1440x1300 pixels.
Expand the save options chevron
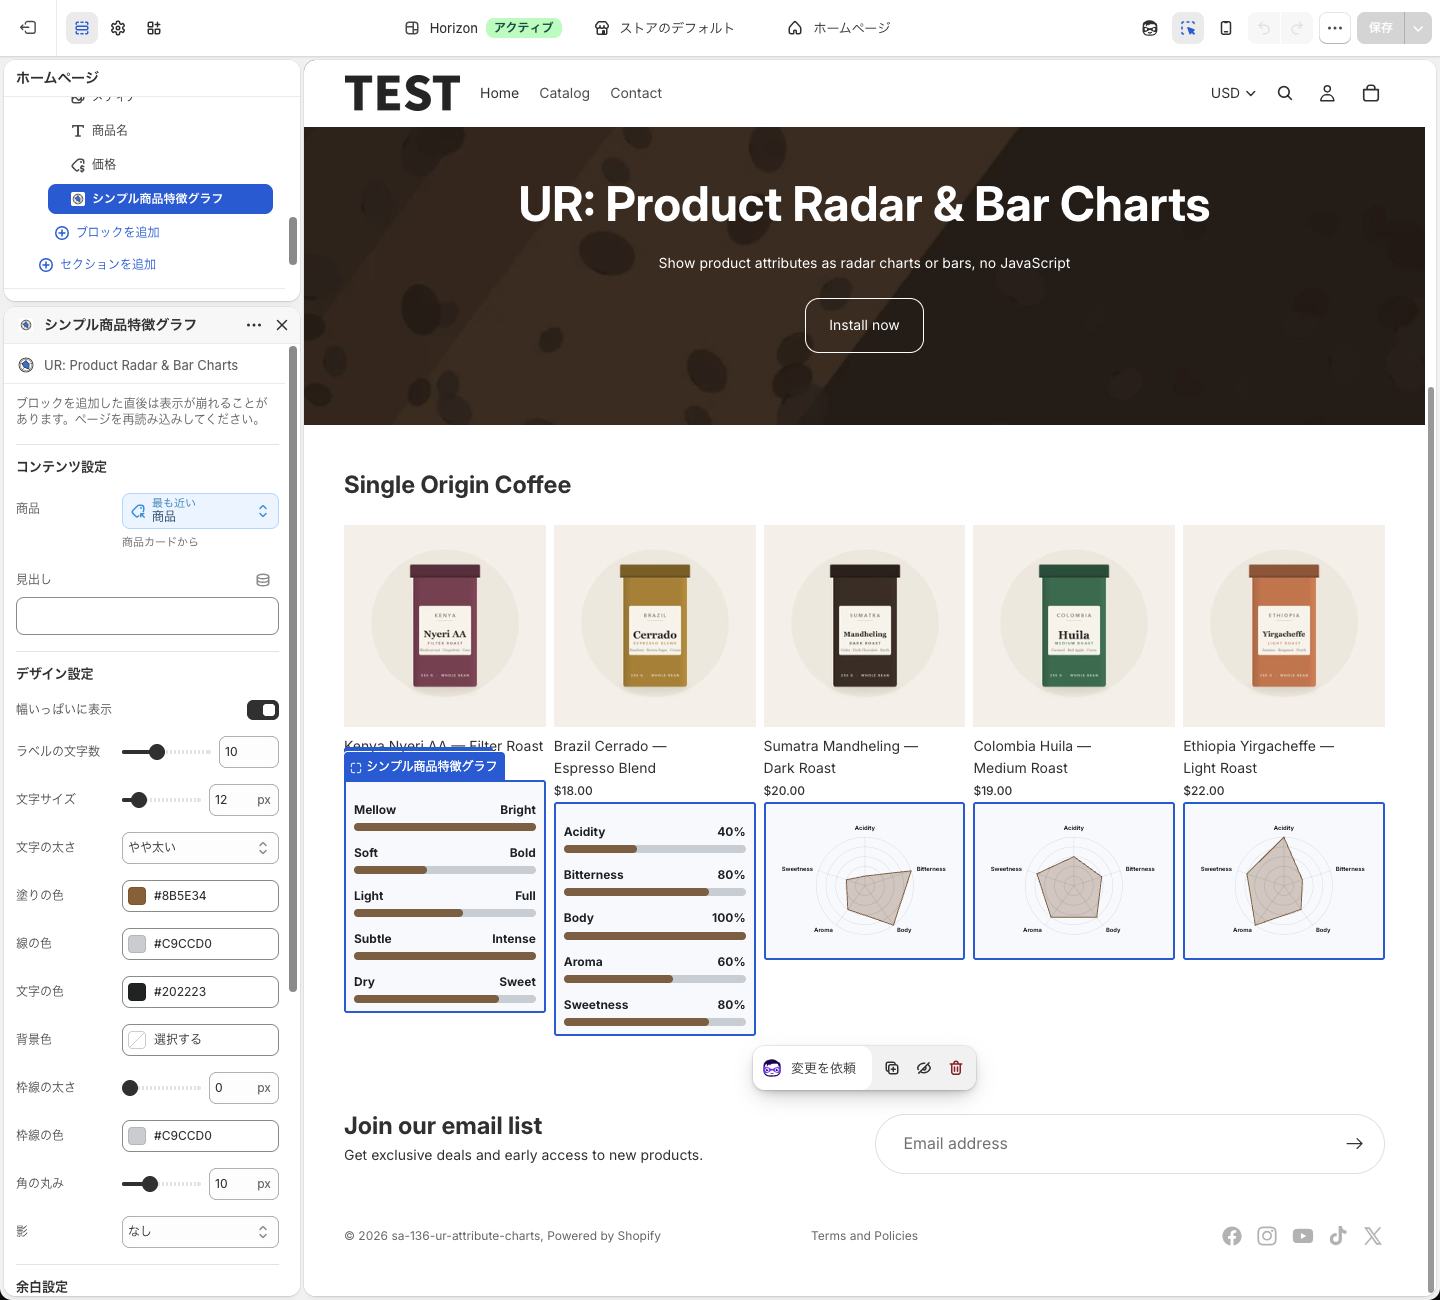point(1418,28)
